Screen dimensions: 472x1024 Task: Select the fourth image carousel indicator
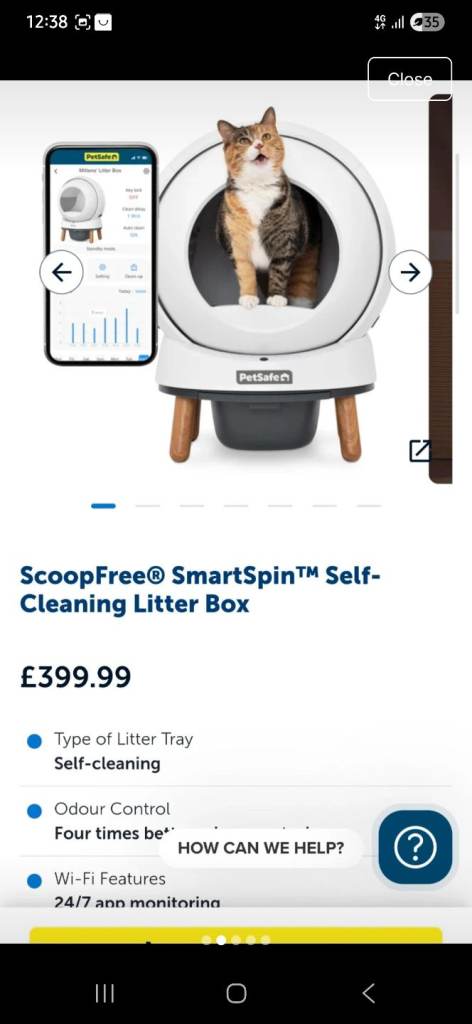(x=236, y=505)
